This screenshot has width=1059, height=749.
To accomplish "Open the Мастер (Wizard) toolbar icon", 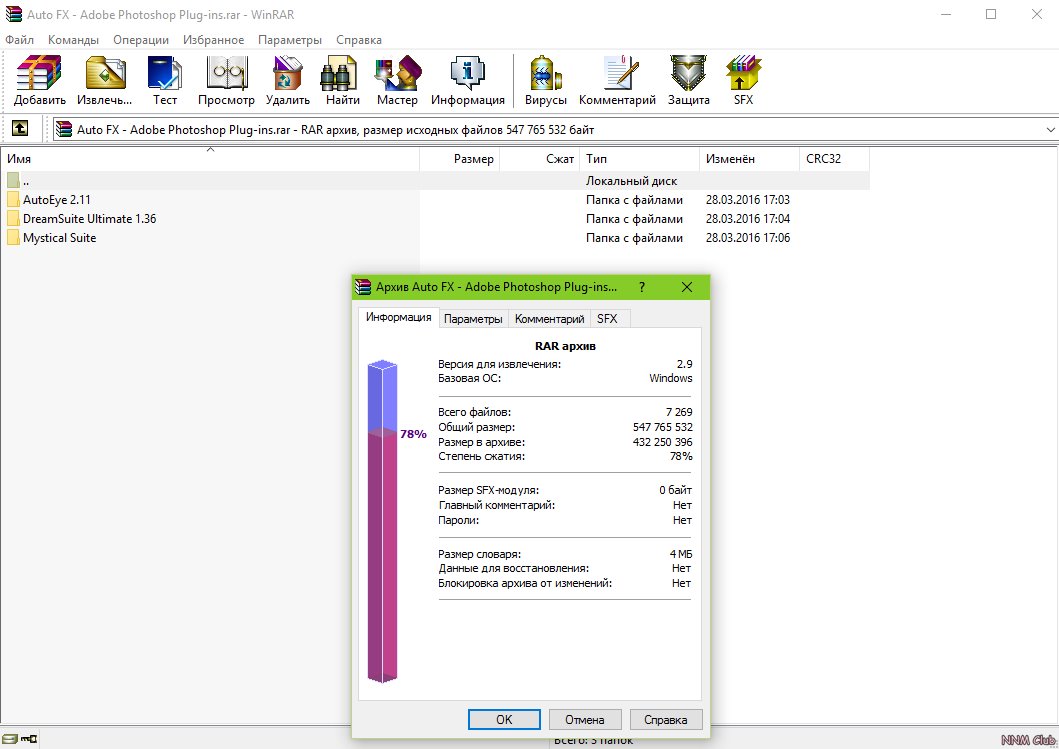I will 397,76.
